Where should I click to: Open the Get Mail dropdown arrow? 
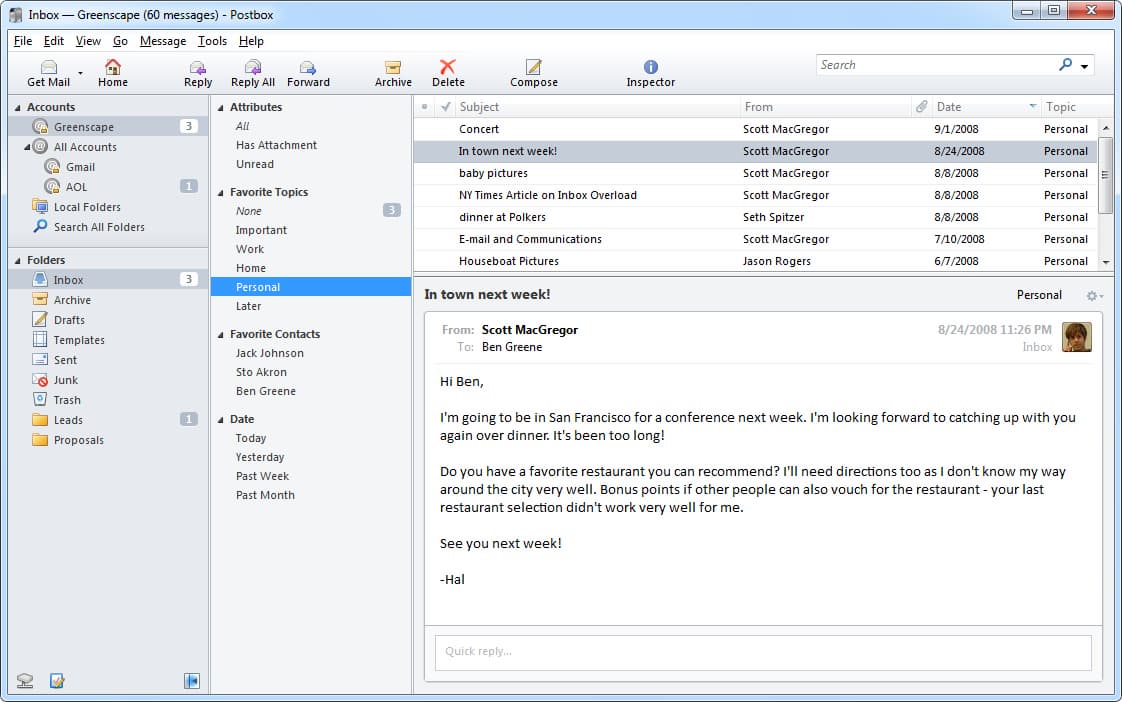tap(80, 73)
